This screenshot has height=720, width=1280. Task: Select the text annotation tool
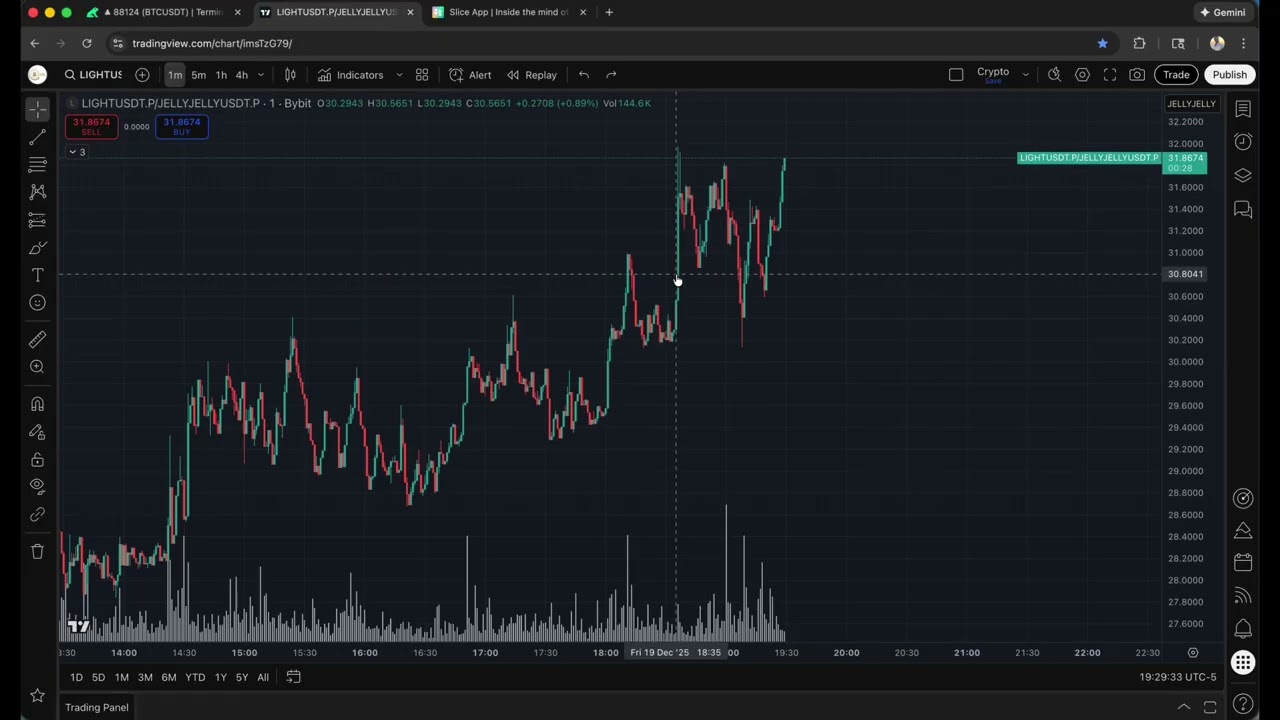pyautogui.click(x=37, y=275)
